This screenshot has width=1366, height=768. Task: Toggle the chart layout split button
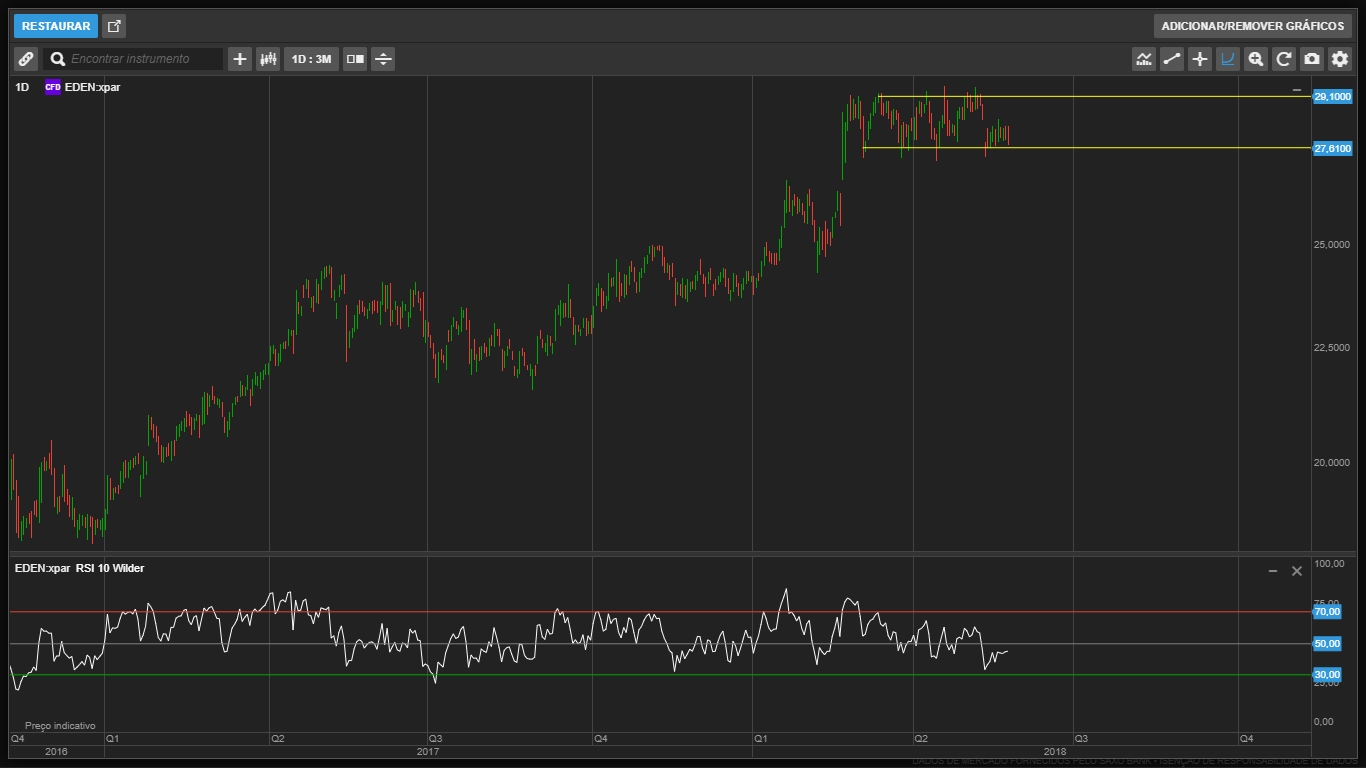355,59
